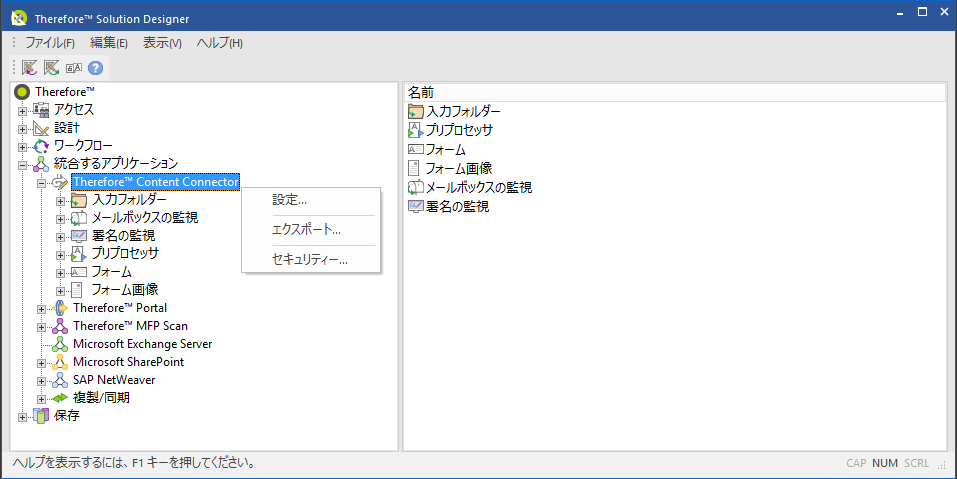Expand the Microsoft SharePoint node
The image size is (957, 479).
[42, 363]
